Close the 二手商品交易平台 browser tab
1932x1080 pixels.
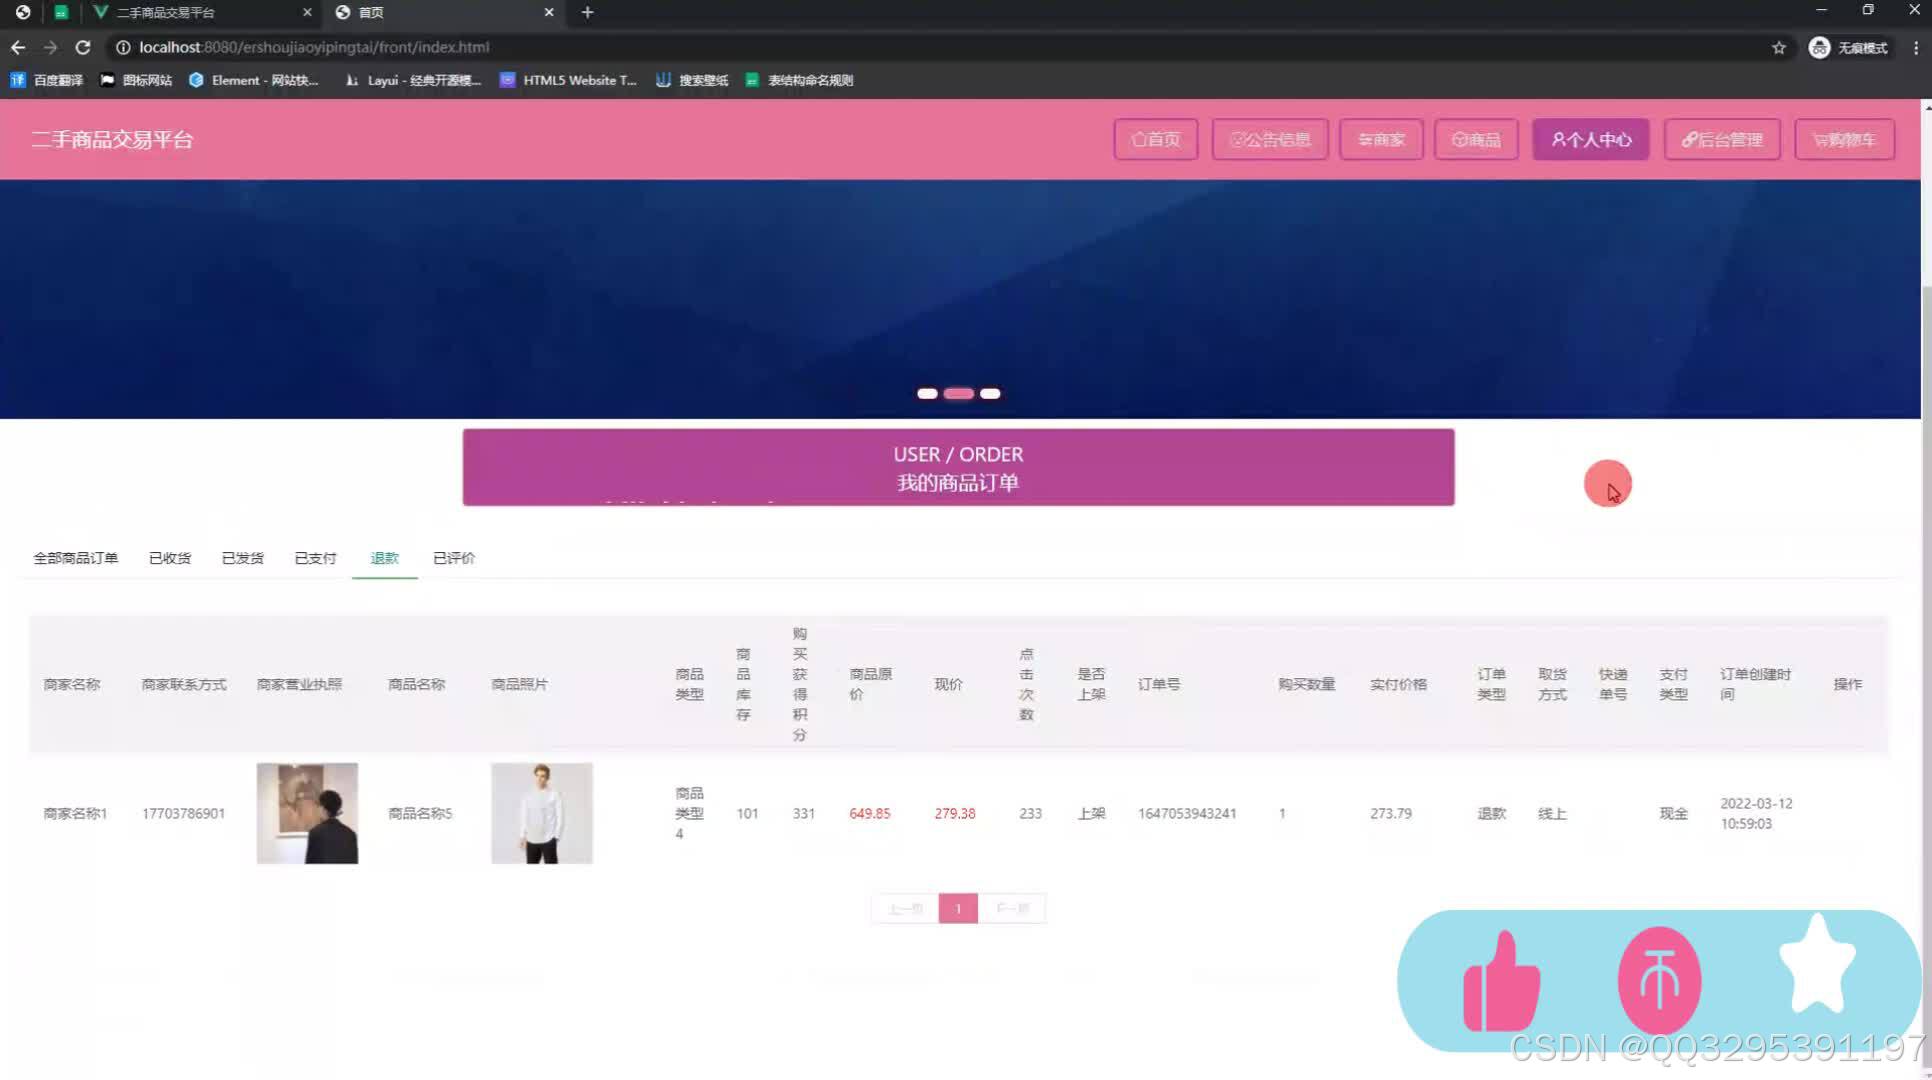[307, 12]
